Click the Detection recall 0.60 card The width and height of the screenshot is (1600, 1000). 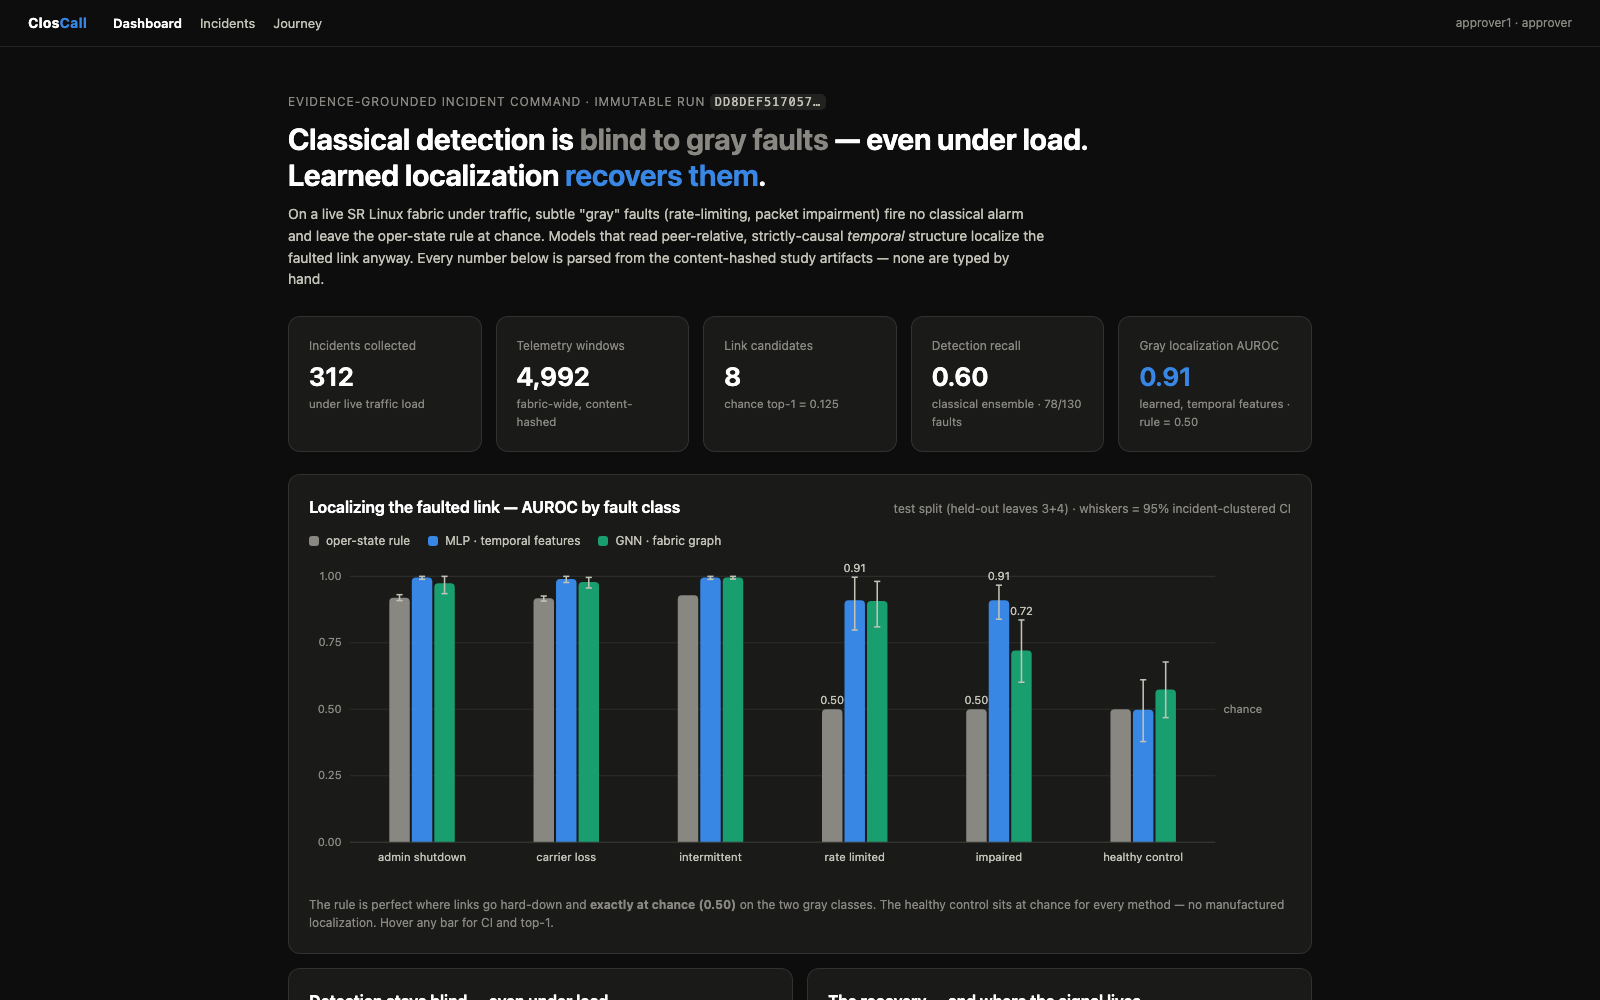1007,384
